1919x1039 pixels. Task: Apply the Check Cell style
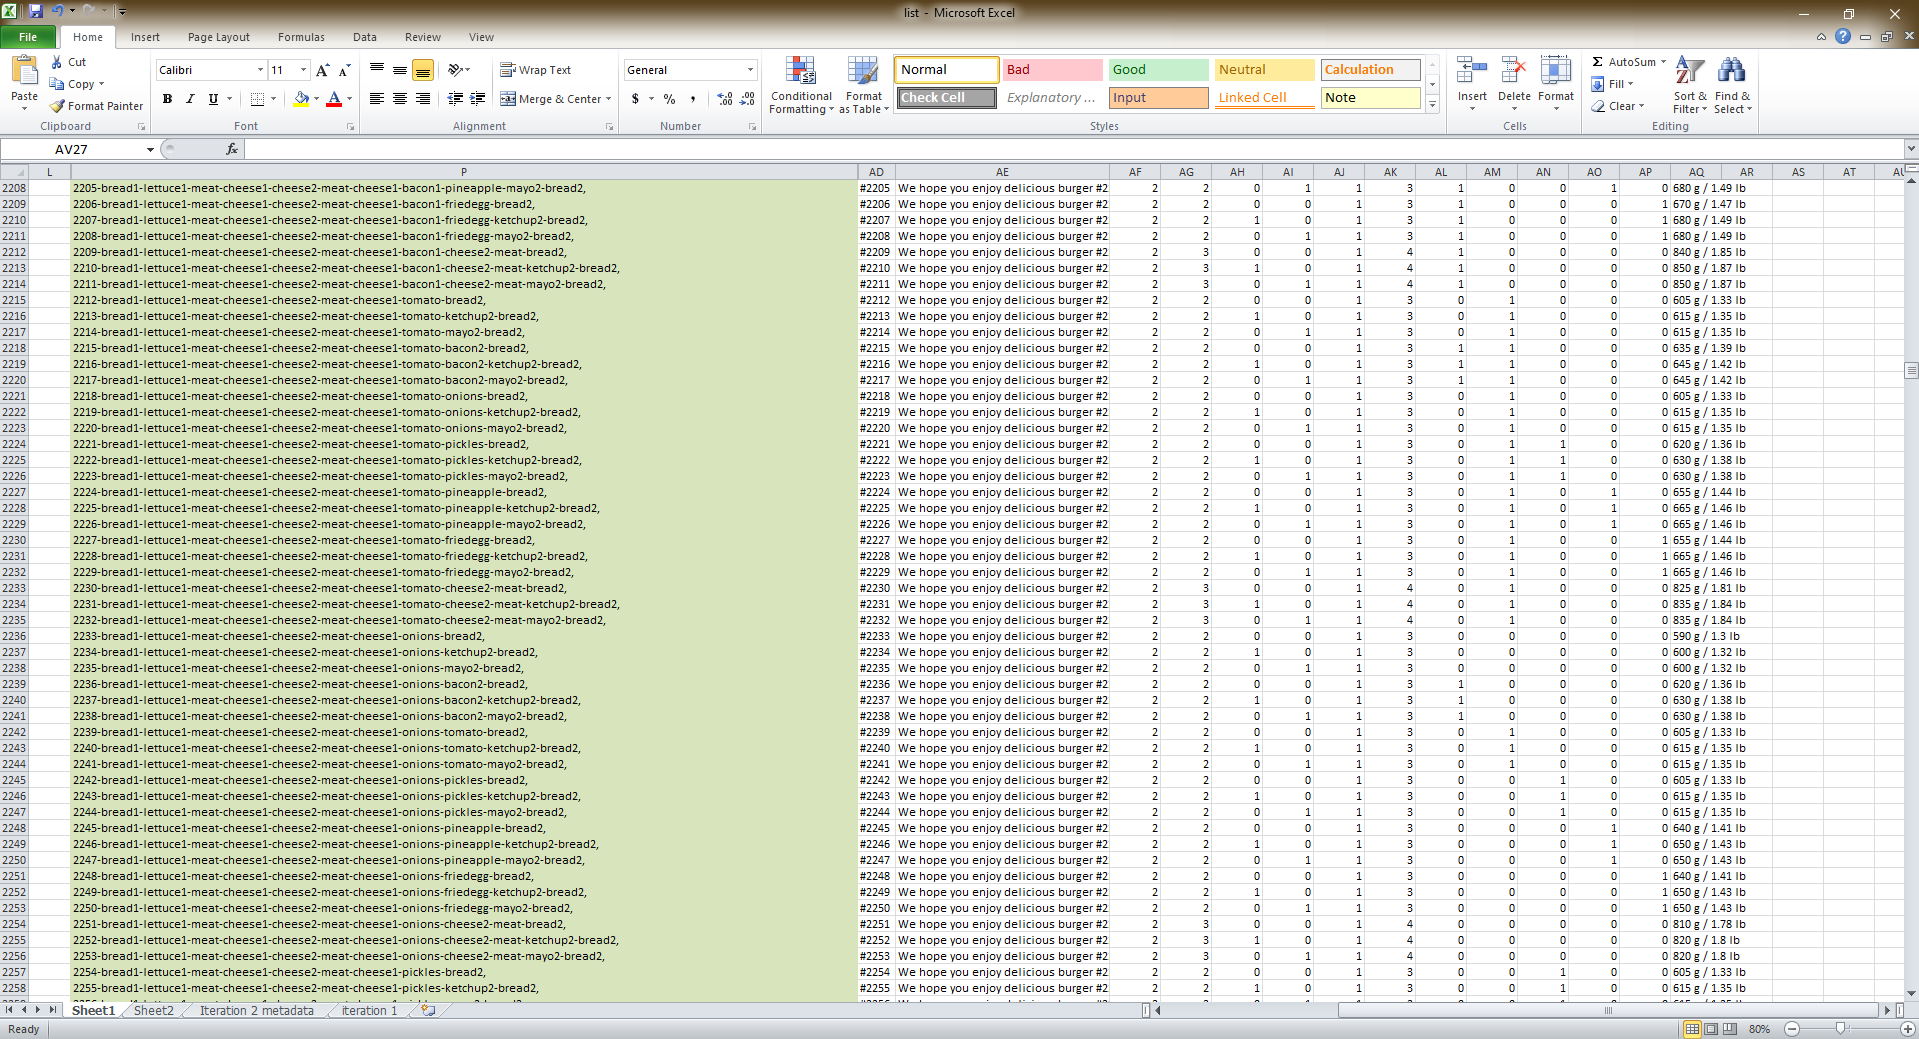[946, 98]
